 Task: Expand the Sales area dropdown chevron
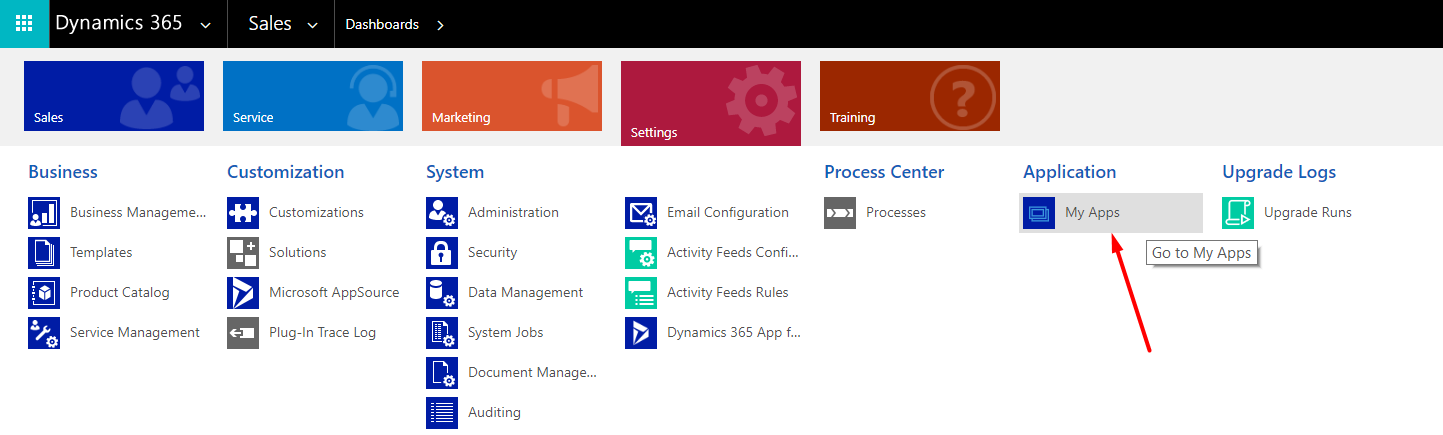[x=312, y=25]
